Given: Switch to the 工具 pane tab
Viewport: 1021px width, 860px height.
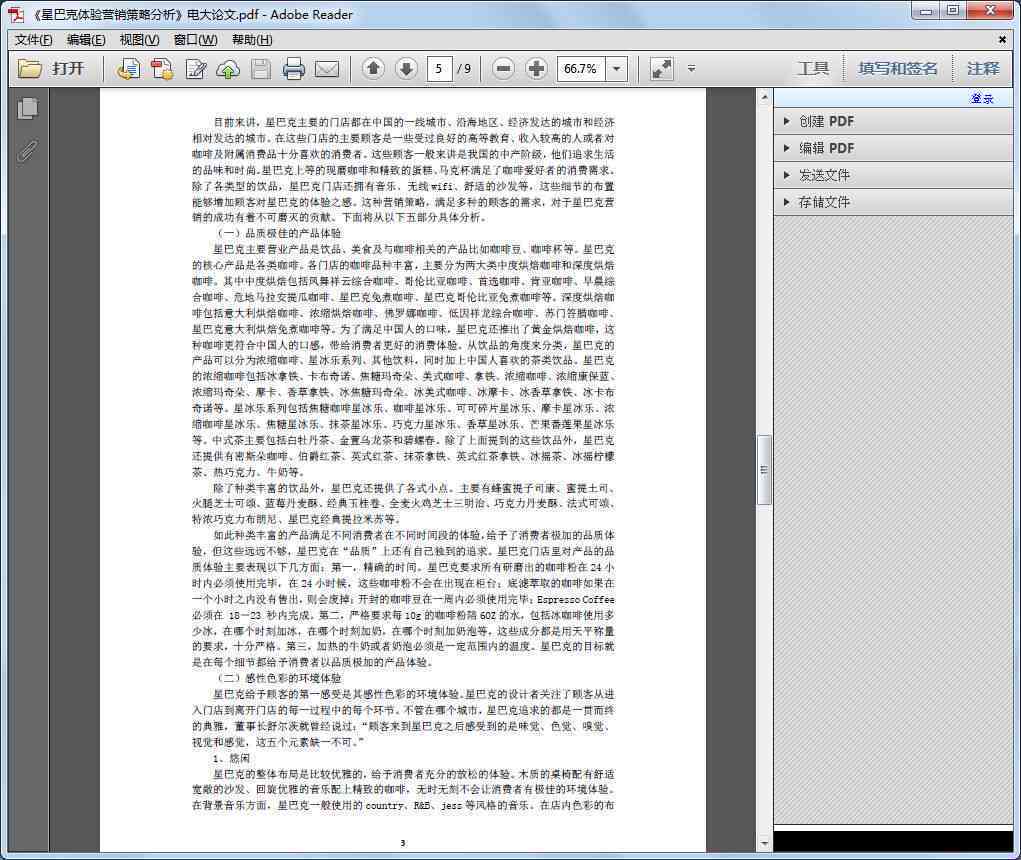Looking at the screenshot, I should point(813,68).
